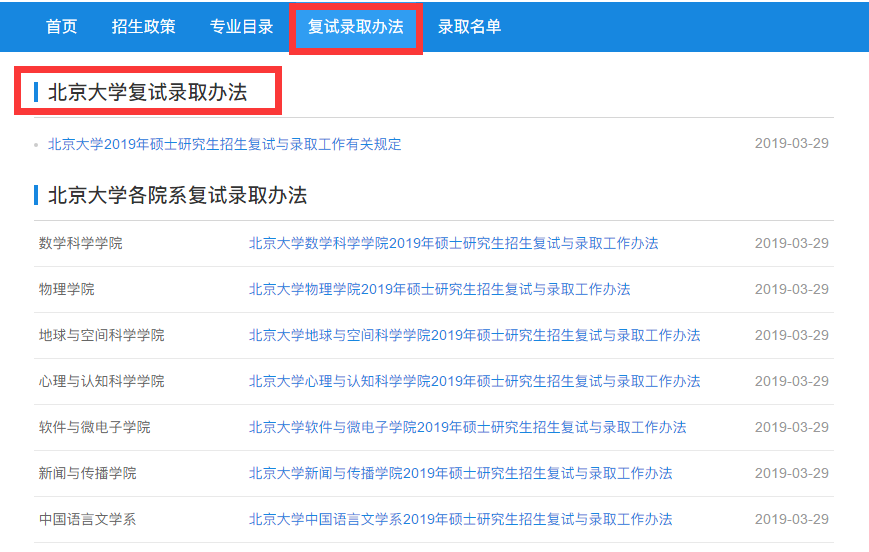Open the 数学科学学院 2019 复试与录取工作办法 link
This screenshot has height=552, width=869.
tap(453, 243)
